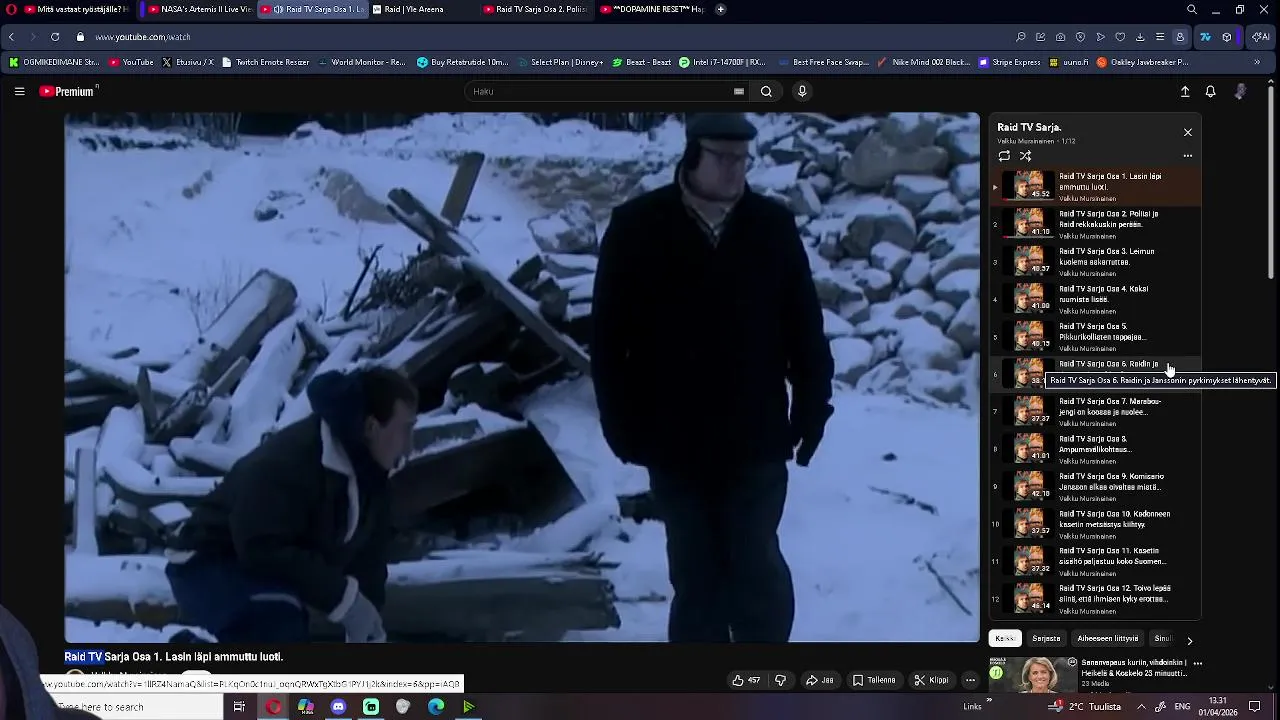The width and height of the screenshot is (1280, 720).
Task: Go back in browser history
Action: click(11, 37)
